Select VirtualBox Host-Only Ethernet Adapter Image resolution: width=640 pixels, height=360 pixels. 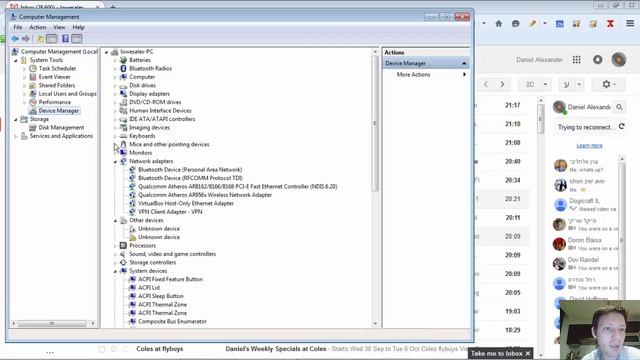pos(186,203)
